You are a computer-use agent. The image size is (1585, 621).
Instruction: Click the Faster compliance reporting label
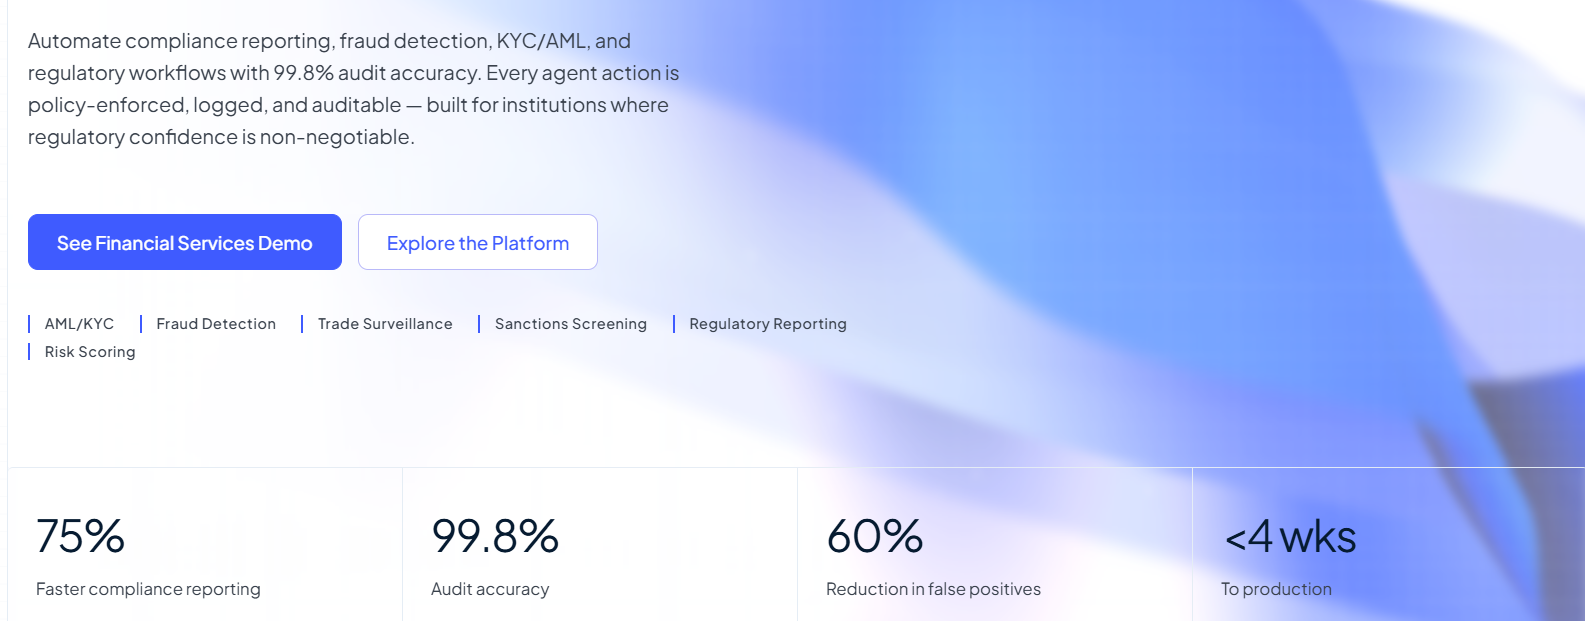tap(148, 589)
